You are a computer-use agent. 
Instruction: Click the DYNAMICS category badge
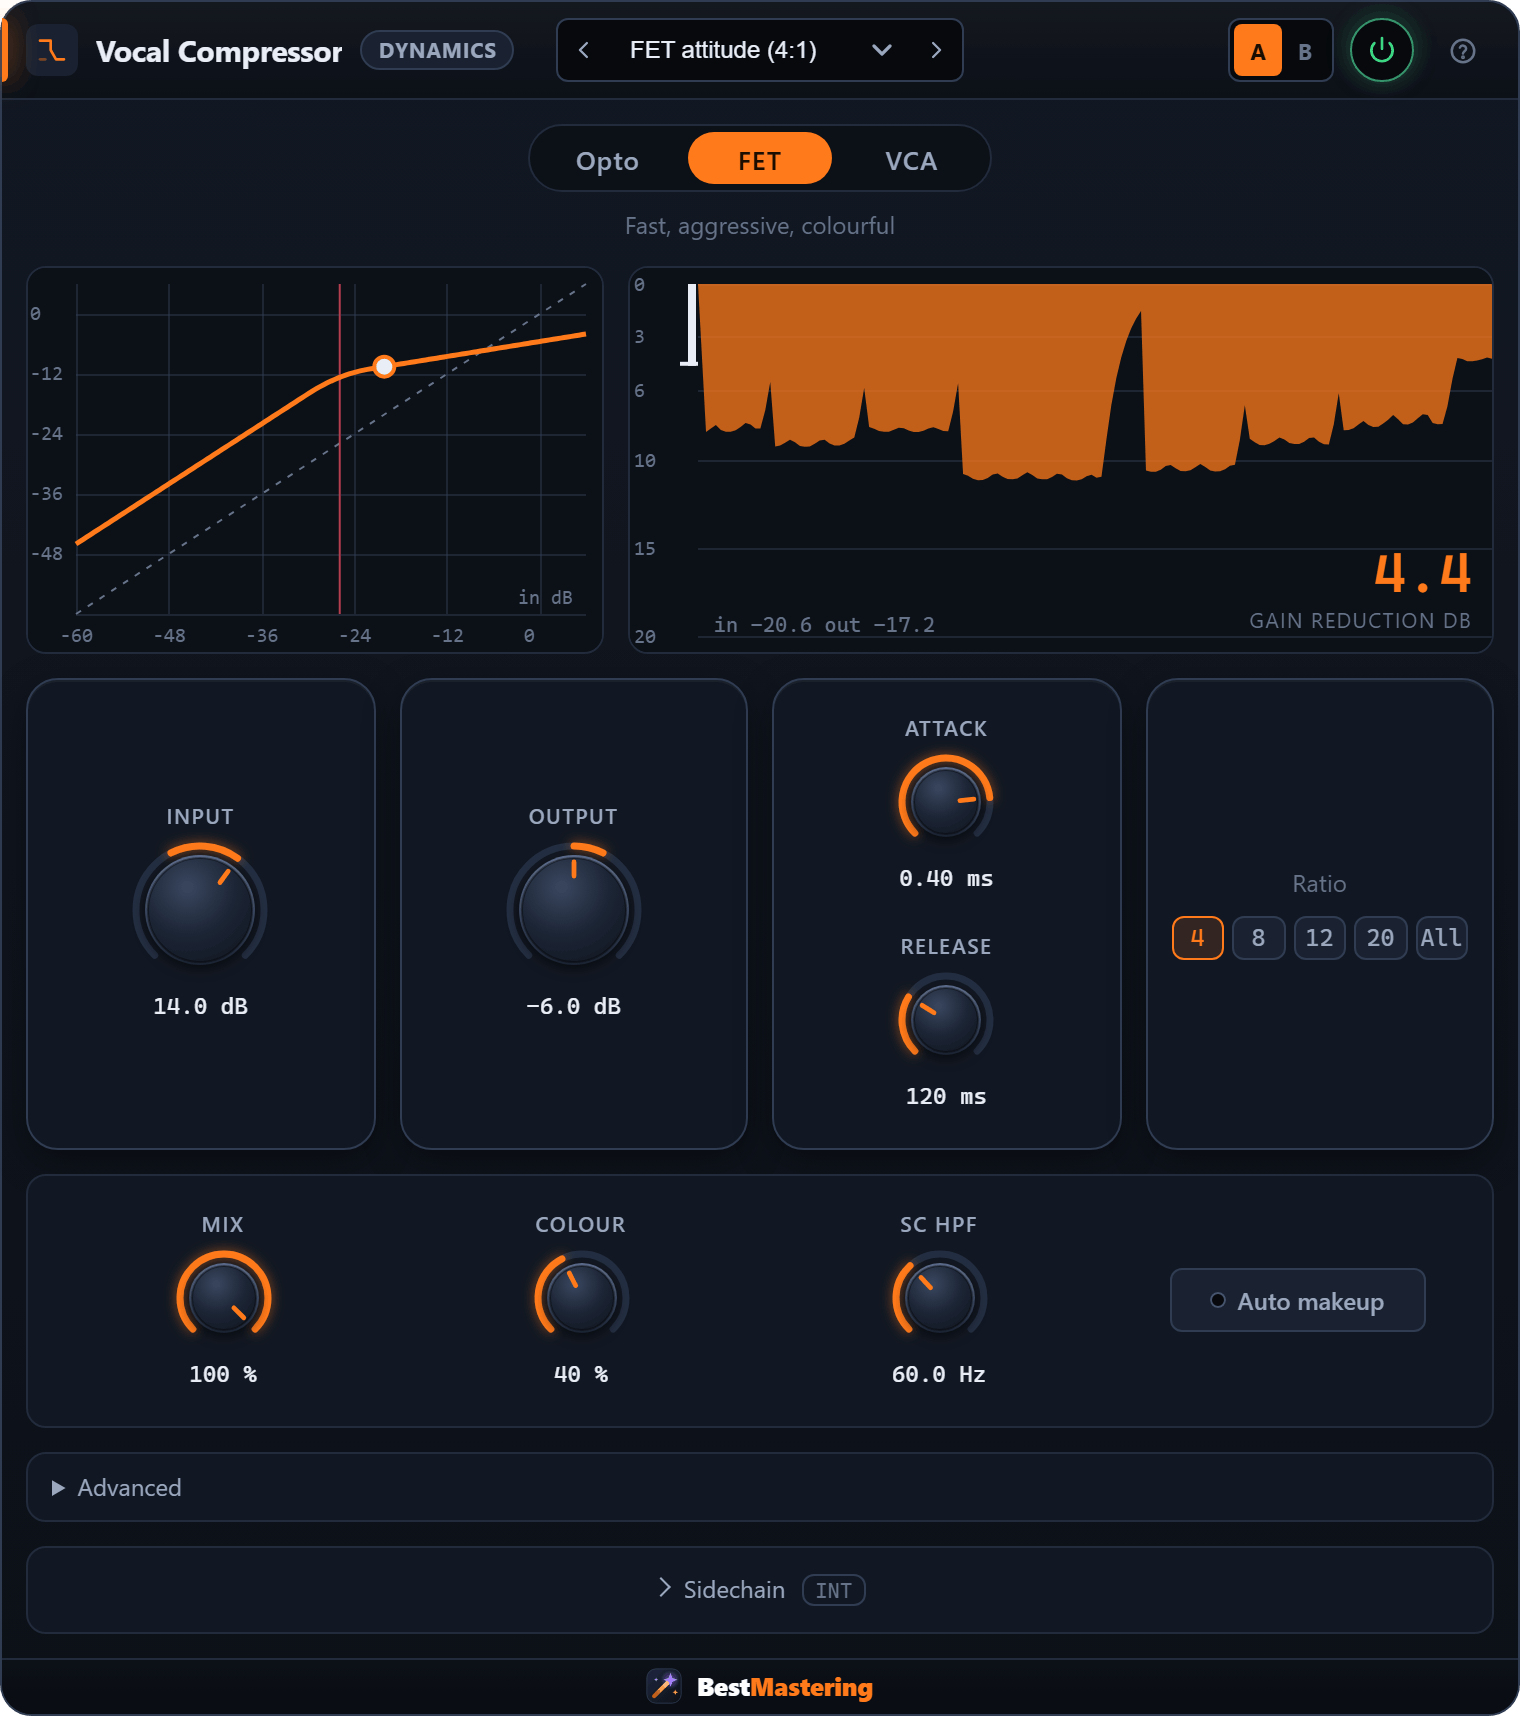(437, 50)
